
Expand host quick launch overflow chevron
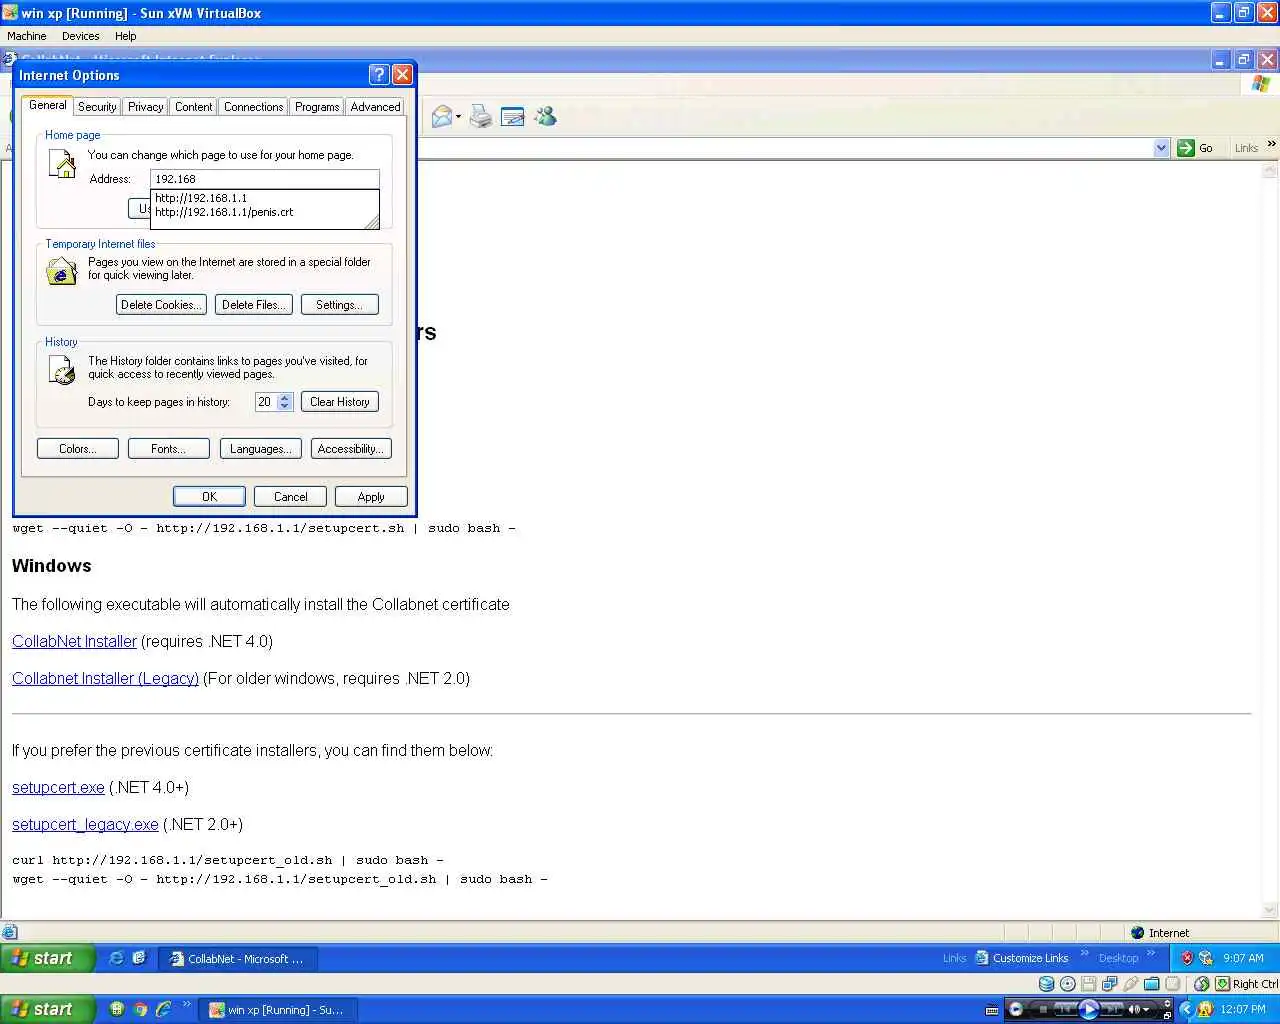click(186, 1005)
